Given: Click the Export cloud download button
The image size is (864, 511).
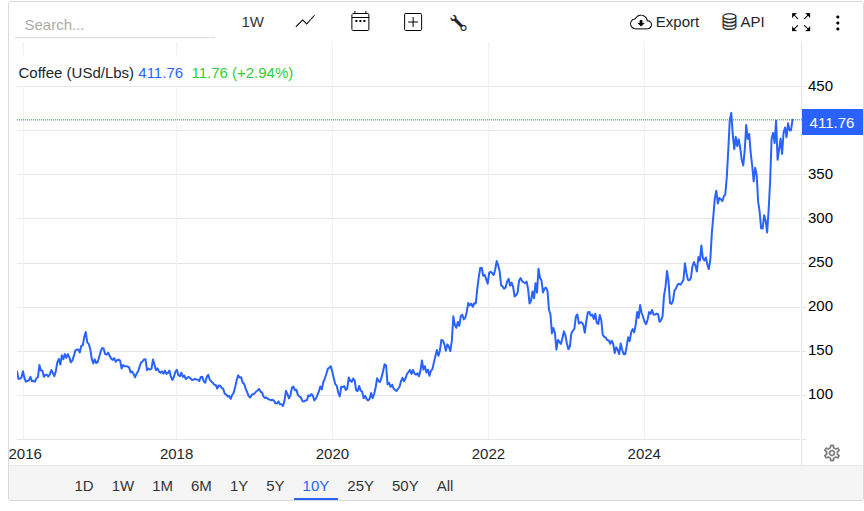Looking at the screenshot, I should point(665,22).
